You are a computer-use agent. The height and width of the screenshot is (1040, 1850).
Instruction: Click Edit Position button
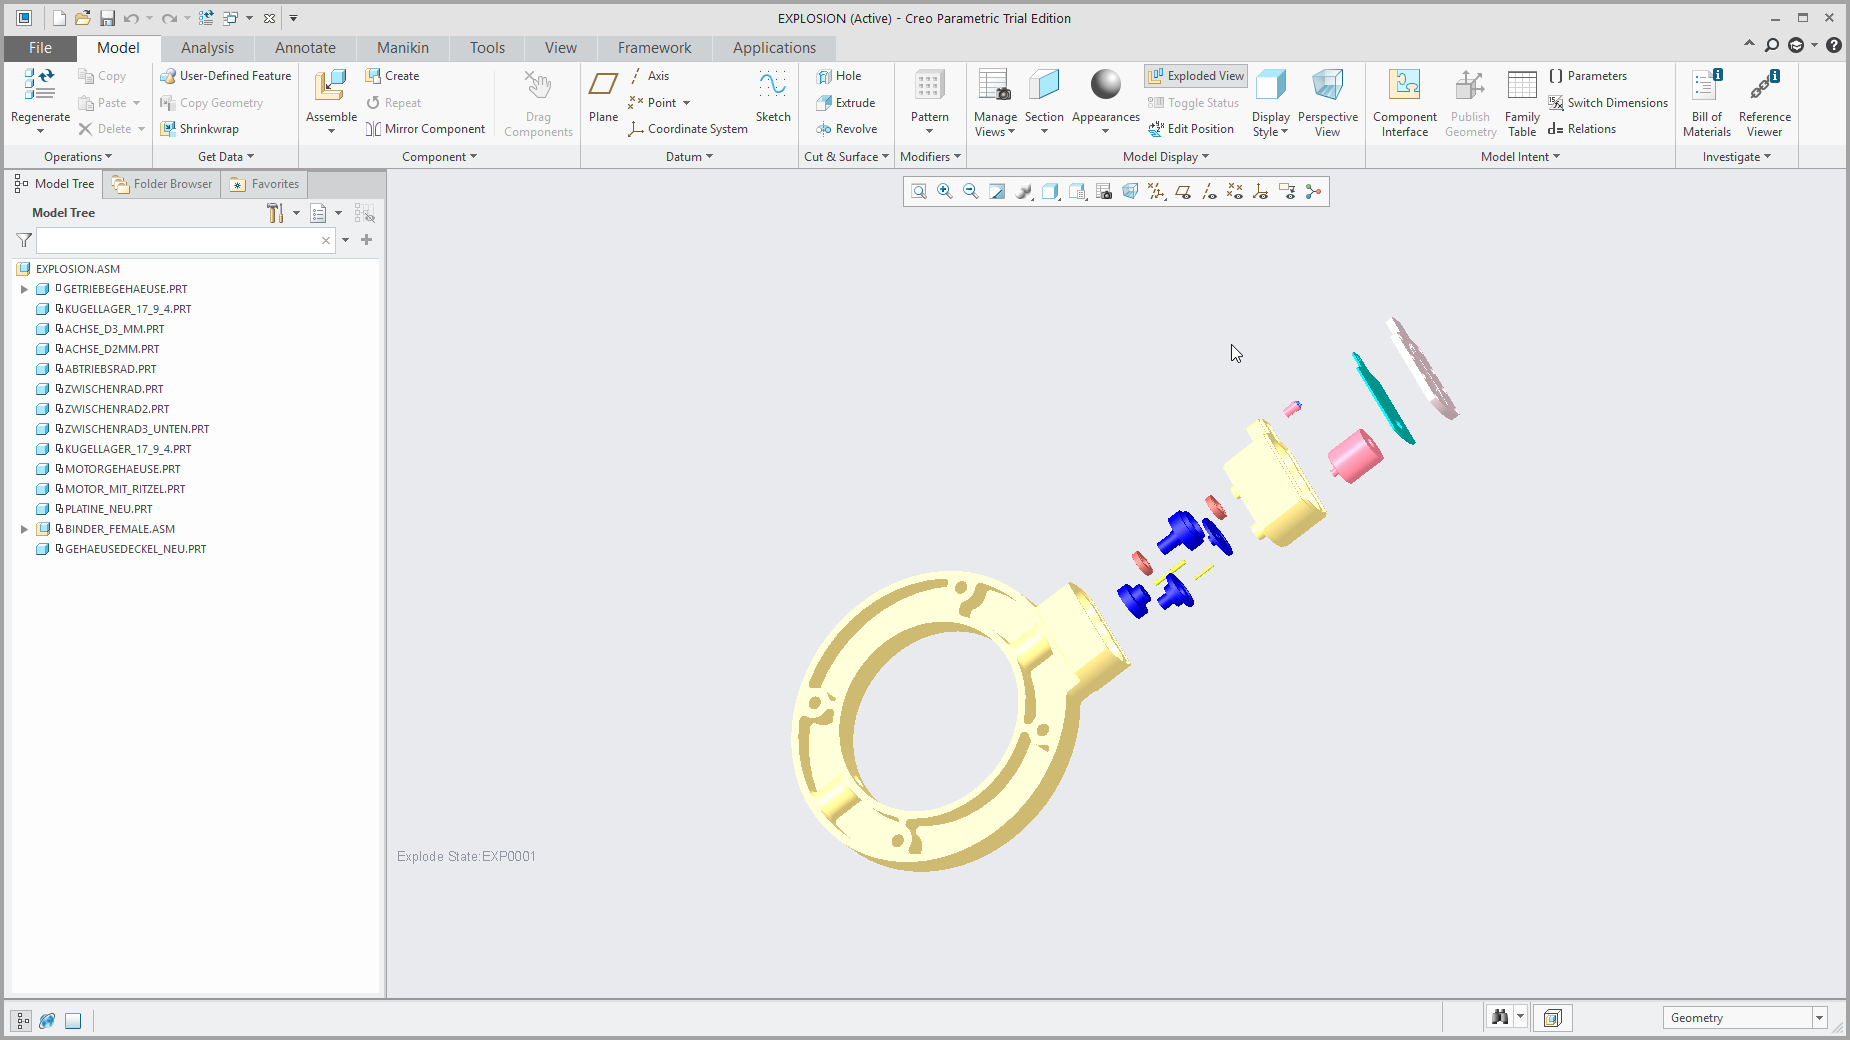tap(1191, 129)
